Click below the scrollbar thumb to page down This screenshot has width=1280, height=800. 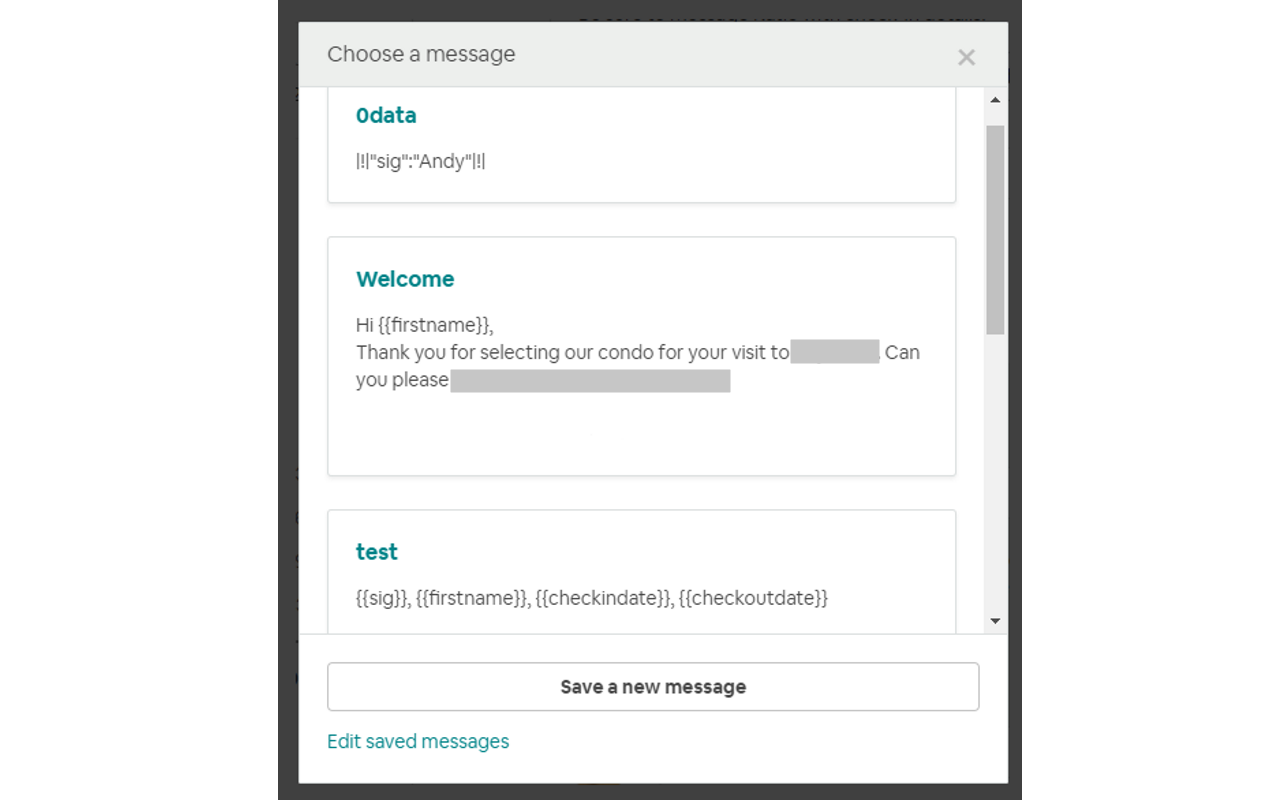tap(995, 470)
